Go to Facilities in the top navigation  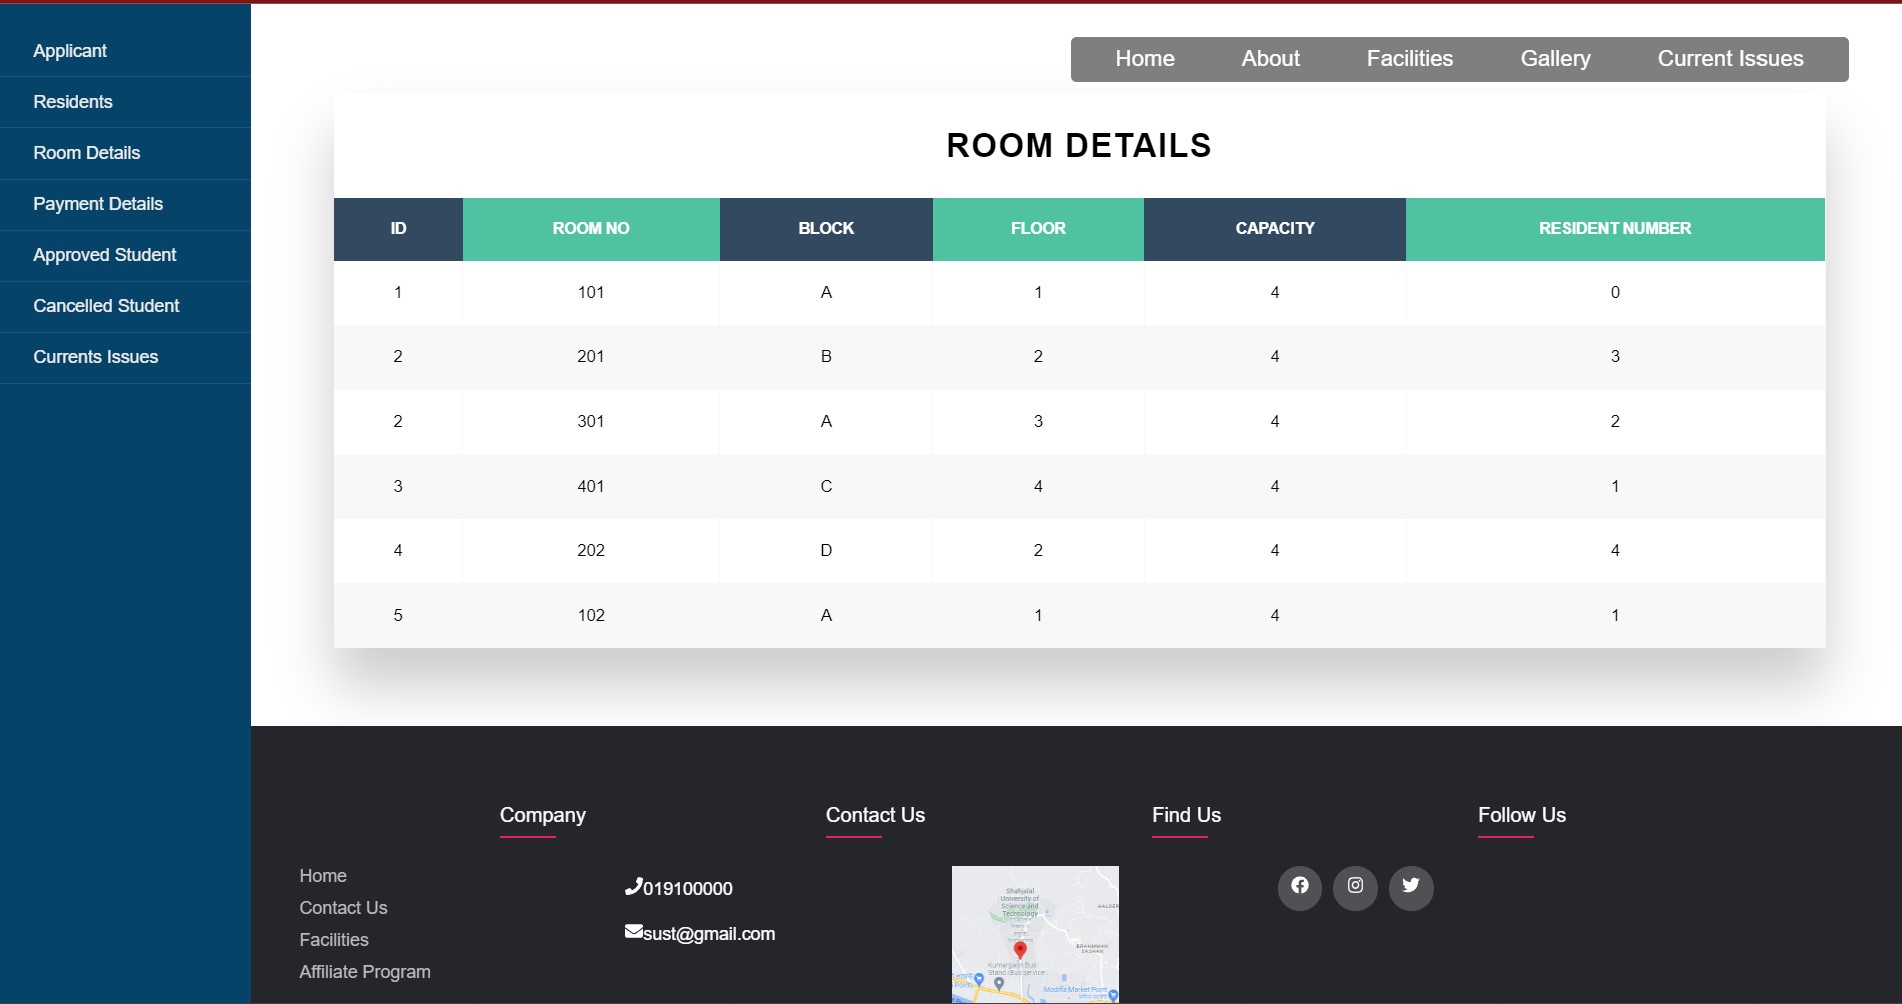1410,59
